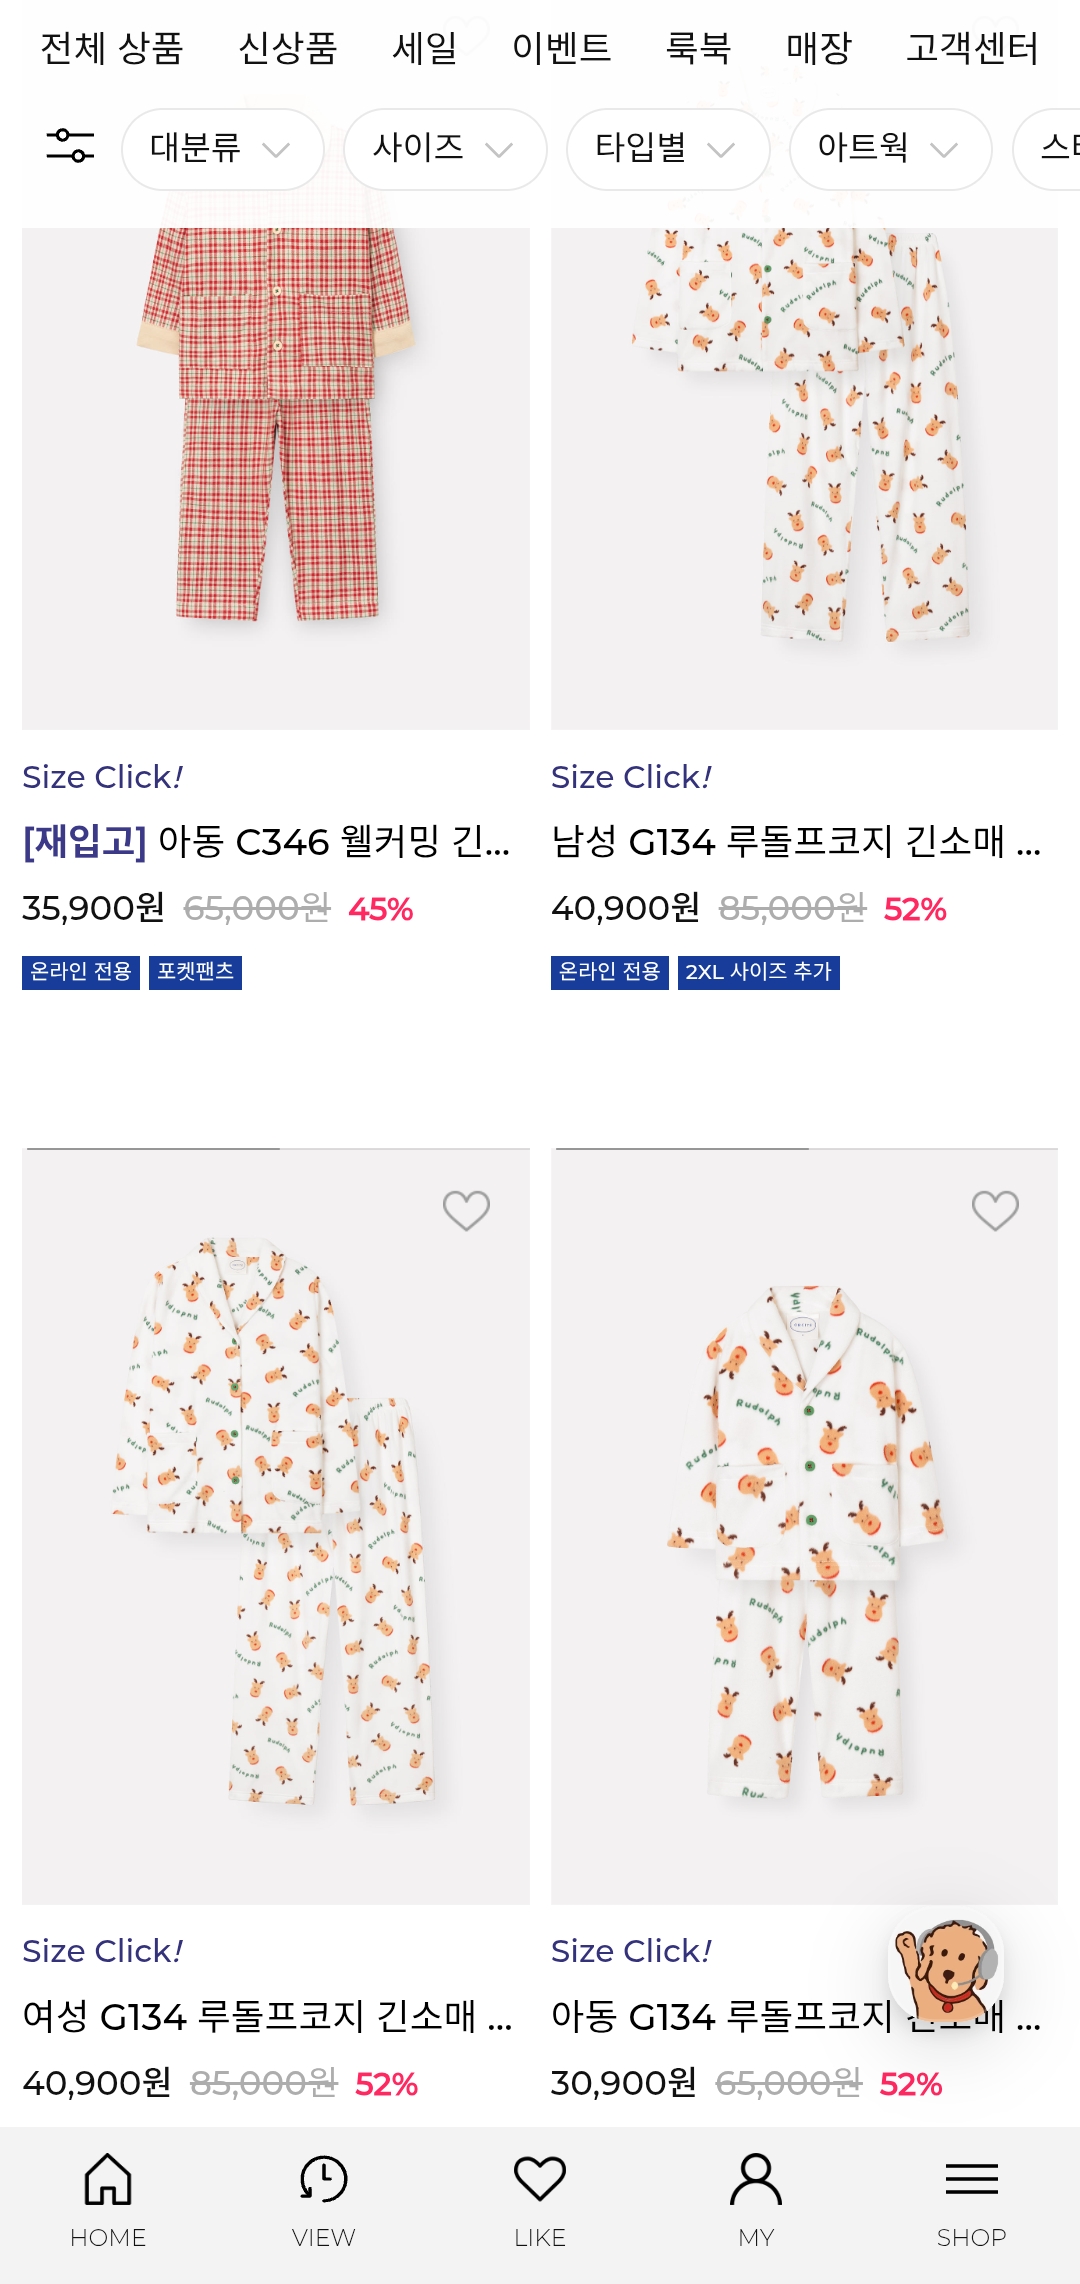Expand the 아트웍 dropdown filter
1080x2284 pixels.
890,149
